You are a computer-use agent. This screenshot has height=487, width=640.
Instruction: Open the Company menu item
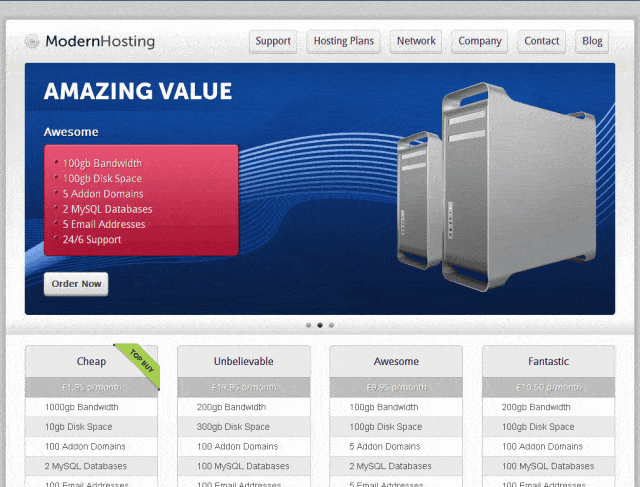click(480, 41)
